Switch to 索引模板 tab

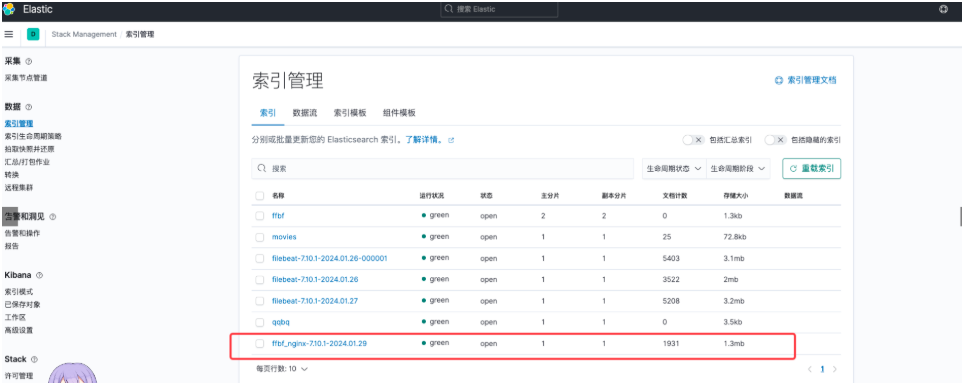point(350,113)
